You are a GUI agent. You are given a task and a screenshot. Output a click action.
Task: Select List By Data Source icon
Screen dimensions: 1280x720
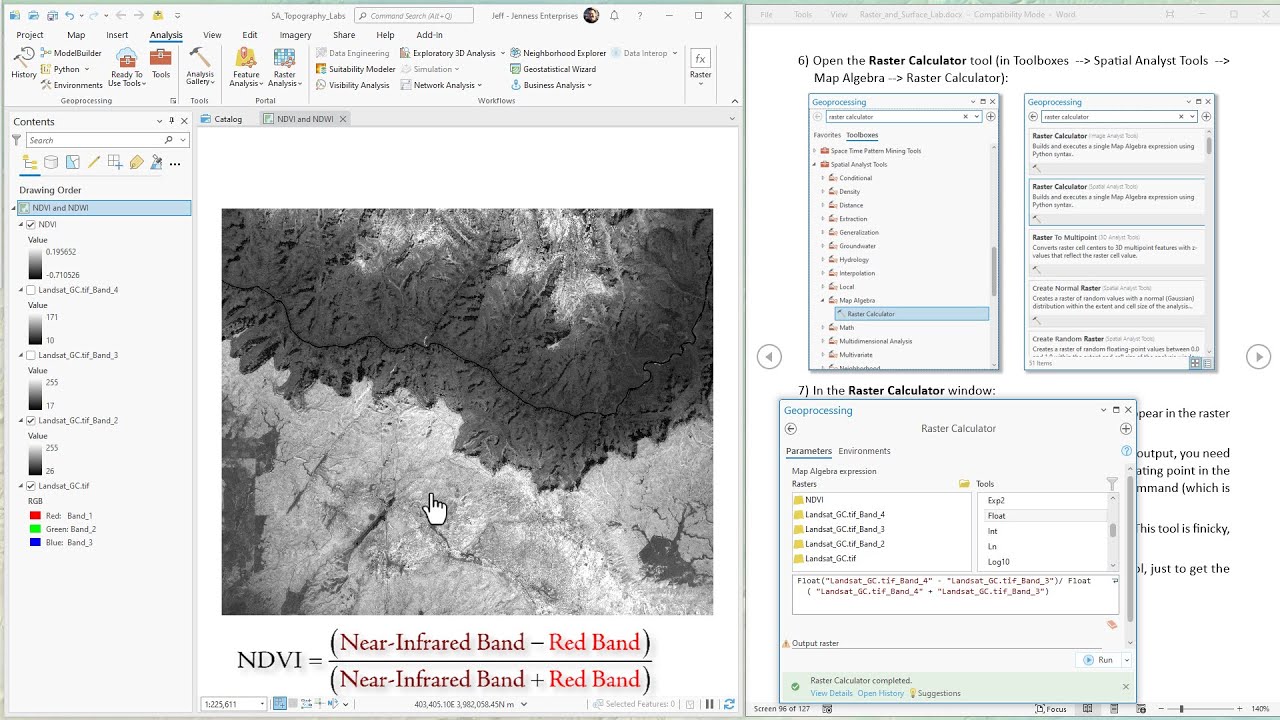[x=51, y=162]
